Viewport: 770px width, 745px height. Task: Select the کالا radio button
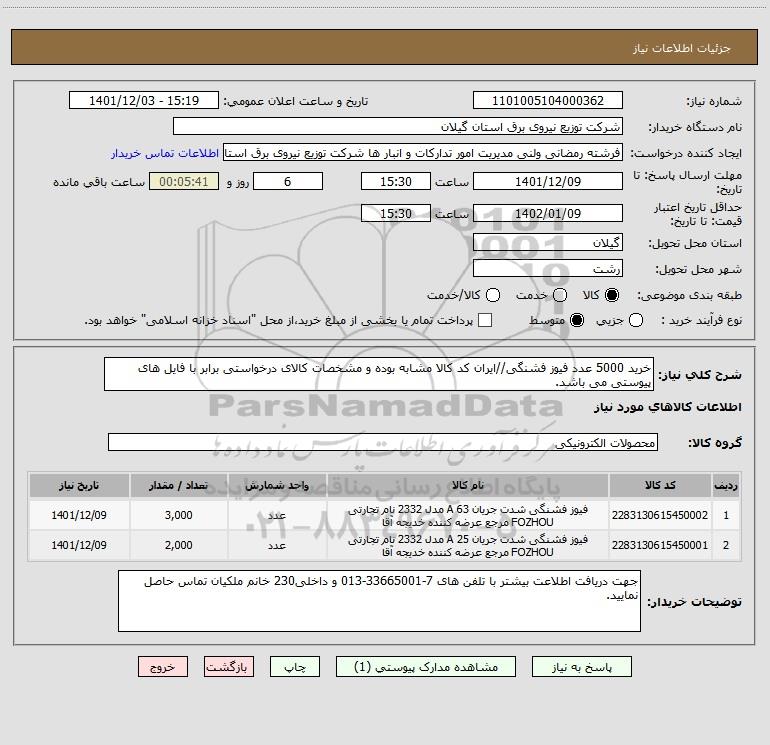coord(612,295)
